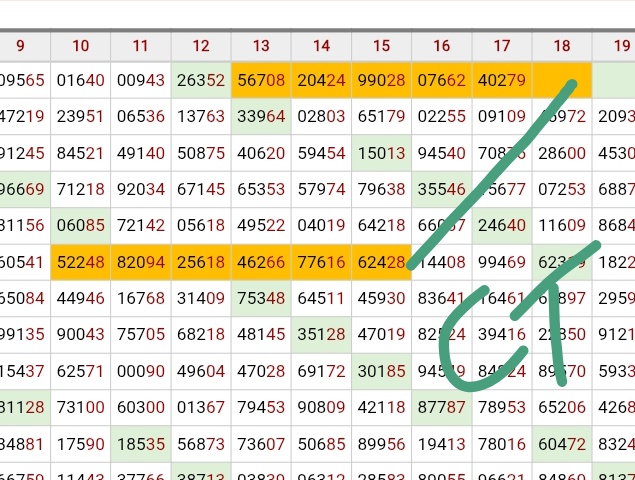
Task: Click the orange cell 99028
Action: point(381,80)
